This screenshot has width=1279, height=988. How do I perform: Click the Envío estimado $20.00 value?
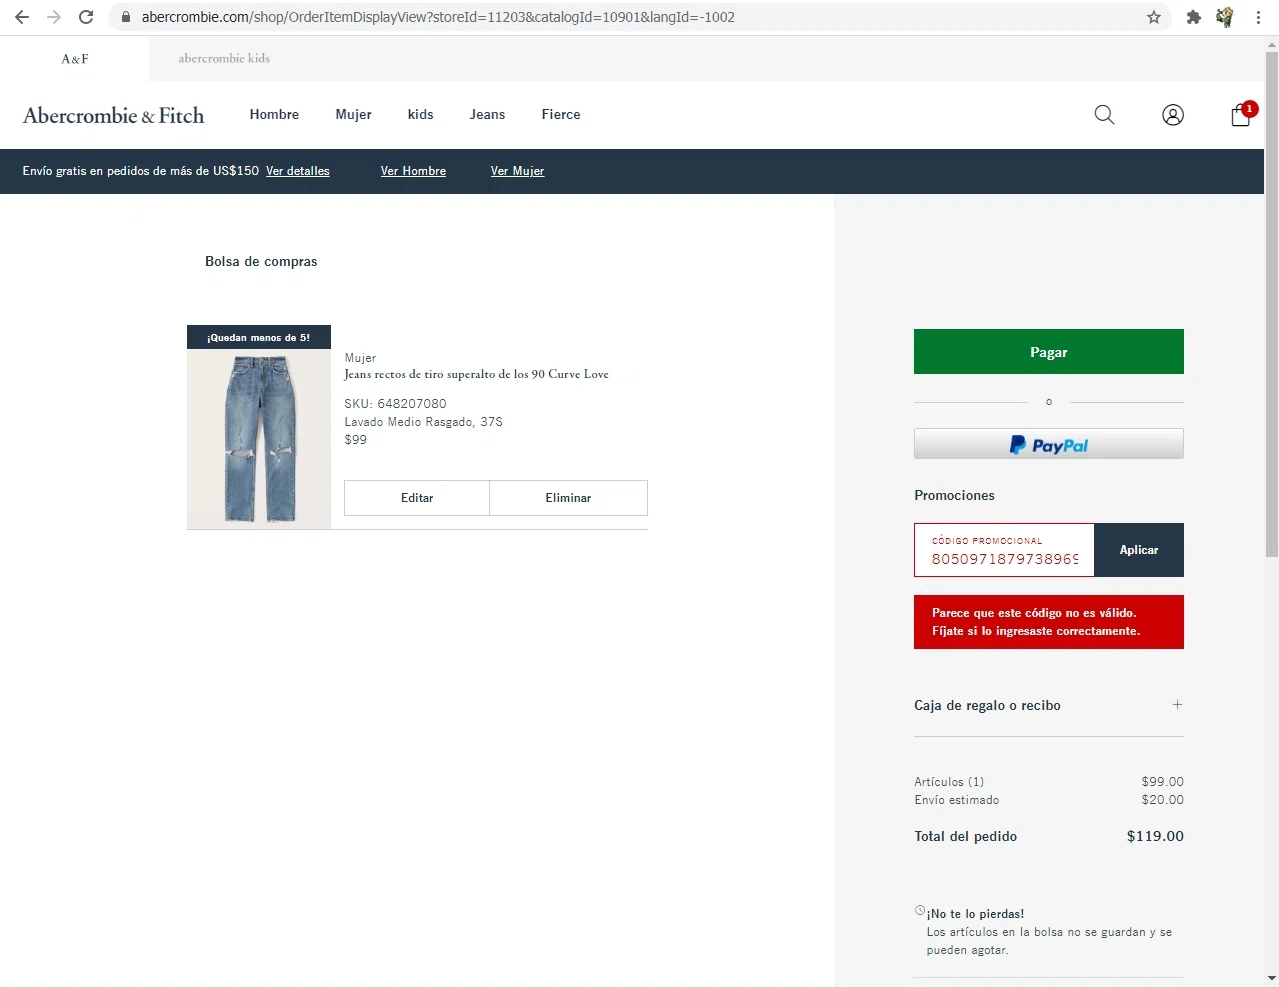point(1162,800)
